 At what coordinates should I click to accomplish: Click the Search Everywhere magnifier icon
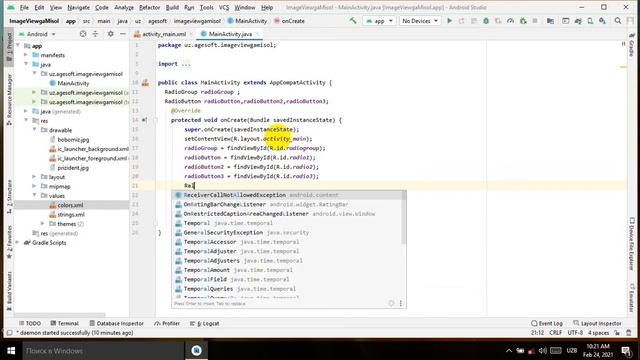pyautogui.click(x=618, y=21)
